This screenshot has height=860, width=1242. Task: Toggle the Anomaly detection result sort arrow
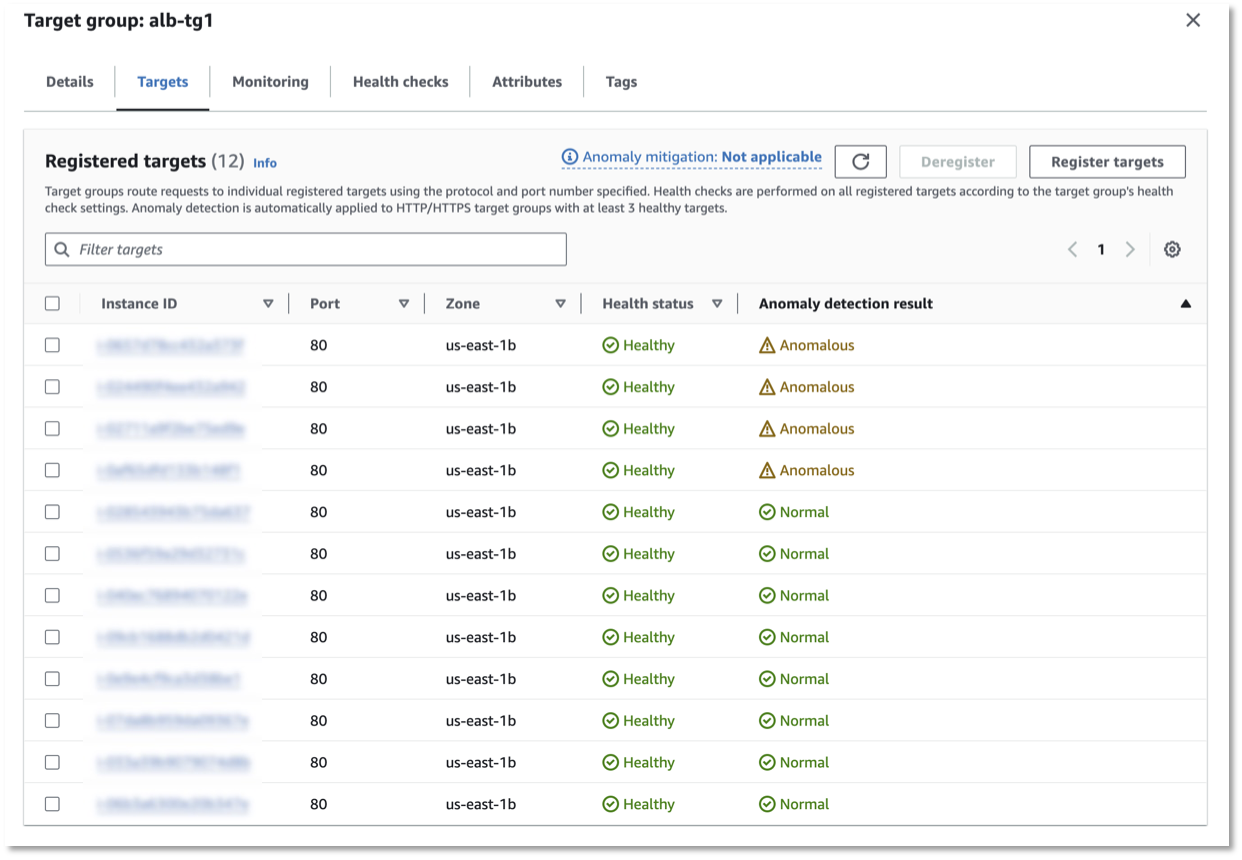point(1185,302)
